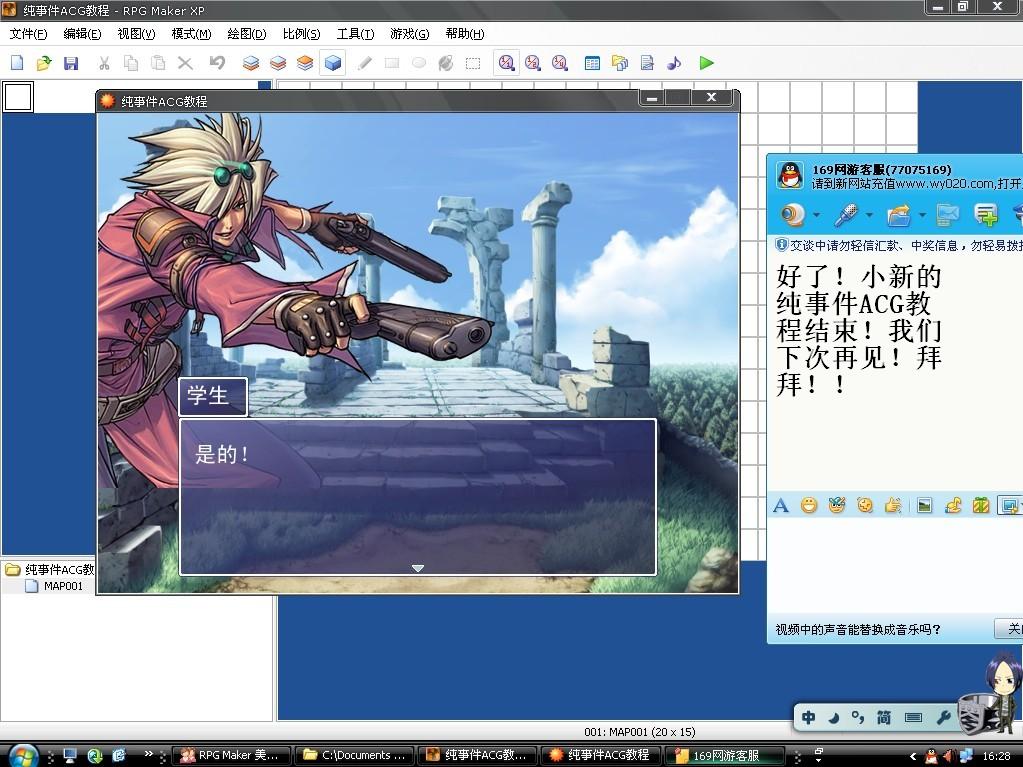Open the Script Editor icon
The width and height of the screenshot is (1023, 767).
coord(647,63)
